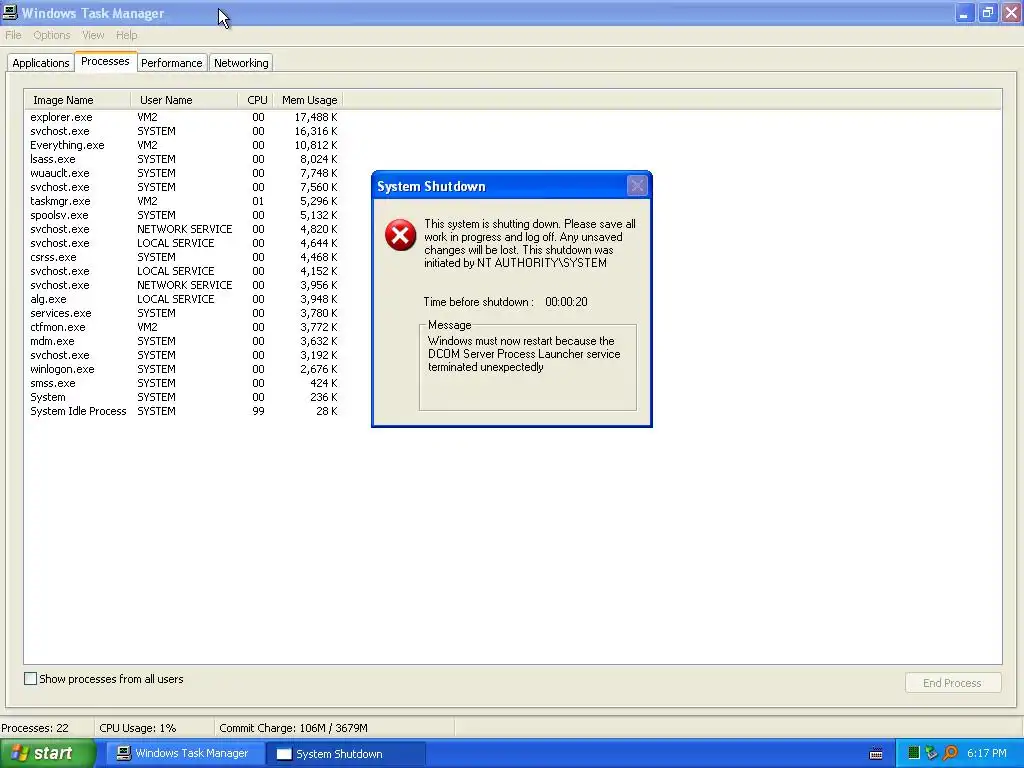Select the Processes tab

(x=105, y=61)
